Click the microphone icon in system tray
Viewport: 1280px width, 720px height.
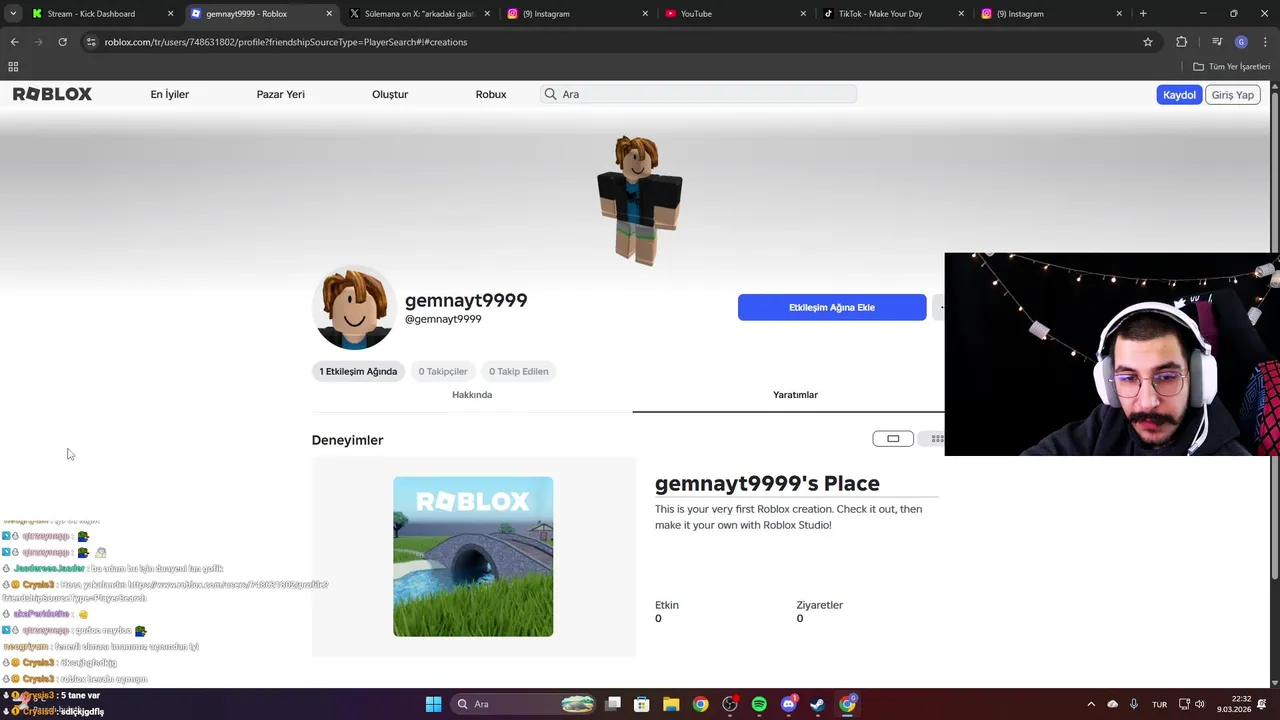tap(1134, 704)
